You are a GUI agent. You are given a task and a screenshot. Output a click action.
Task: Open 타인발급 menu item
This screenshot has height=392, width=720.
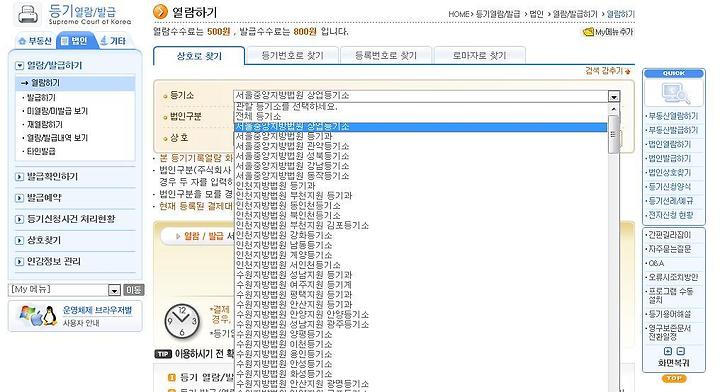point(41,151)
